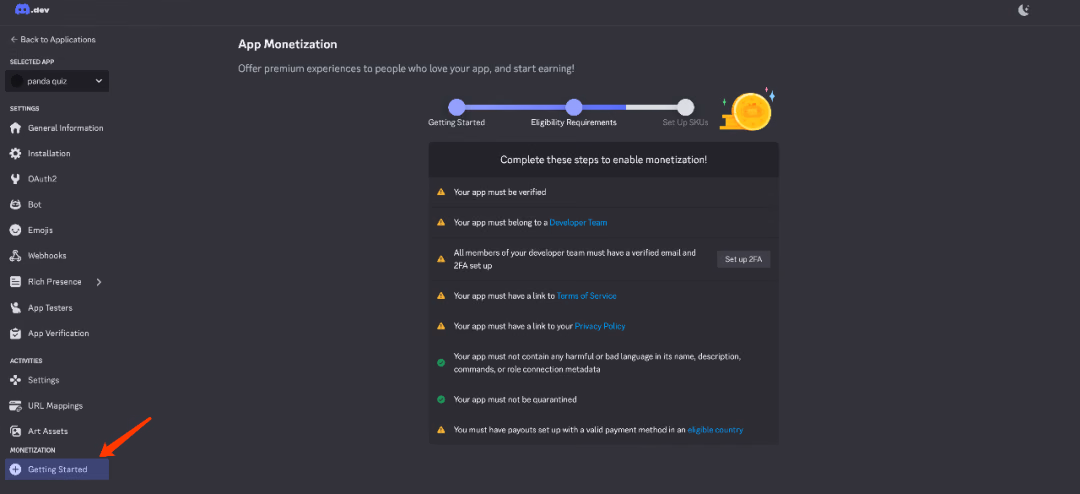The image size is (1080, 494).
Task: Click warning icon beside 2FA requirement
Action: click(x=441, y=260)
